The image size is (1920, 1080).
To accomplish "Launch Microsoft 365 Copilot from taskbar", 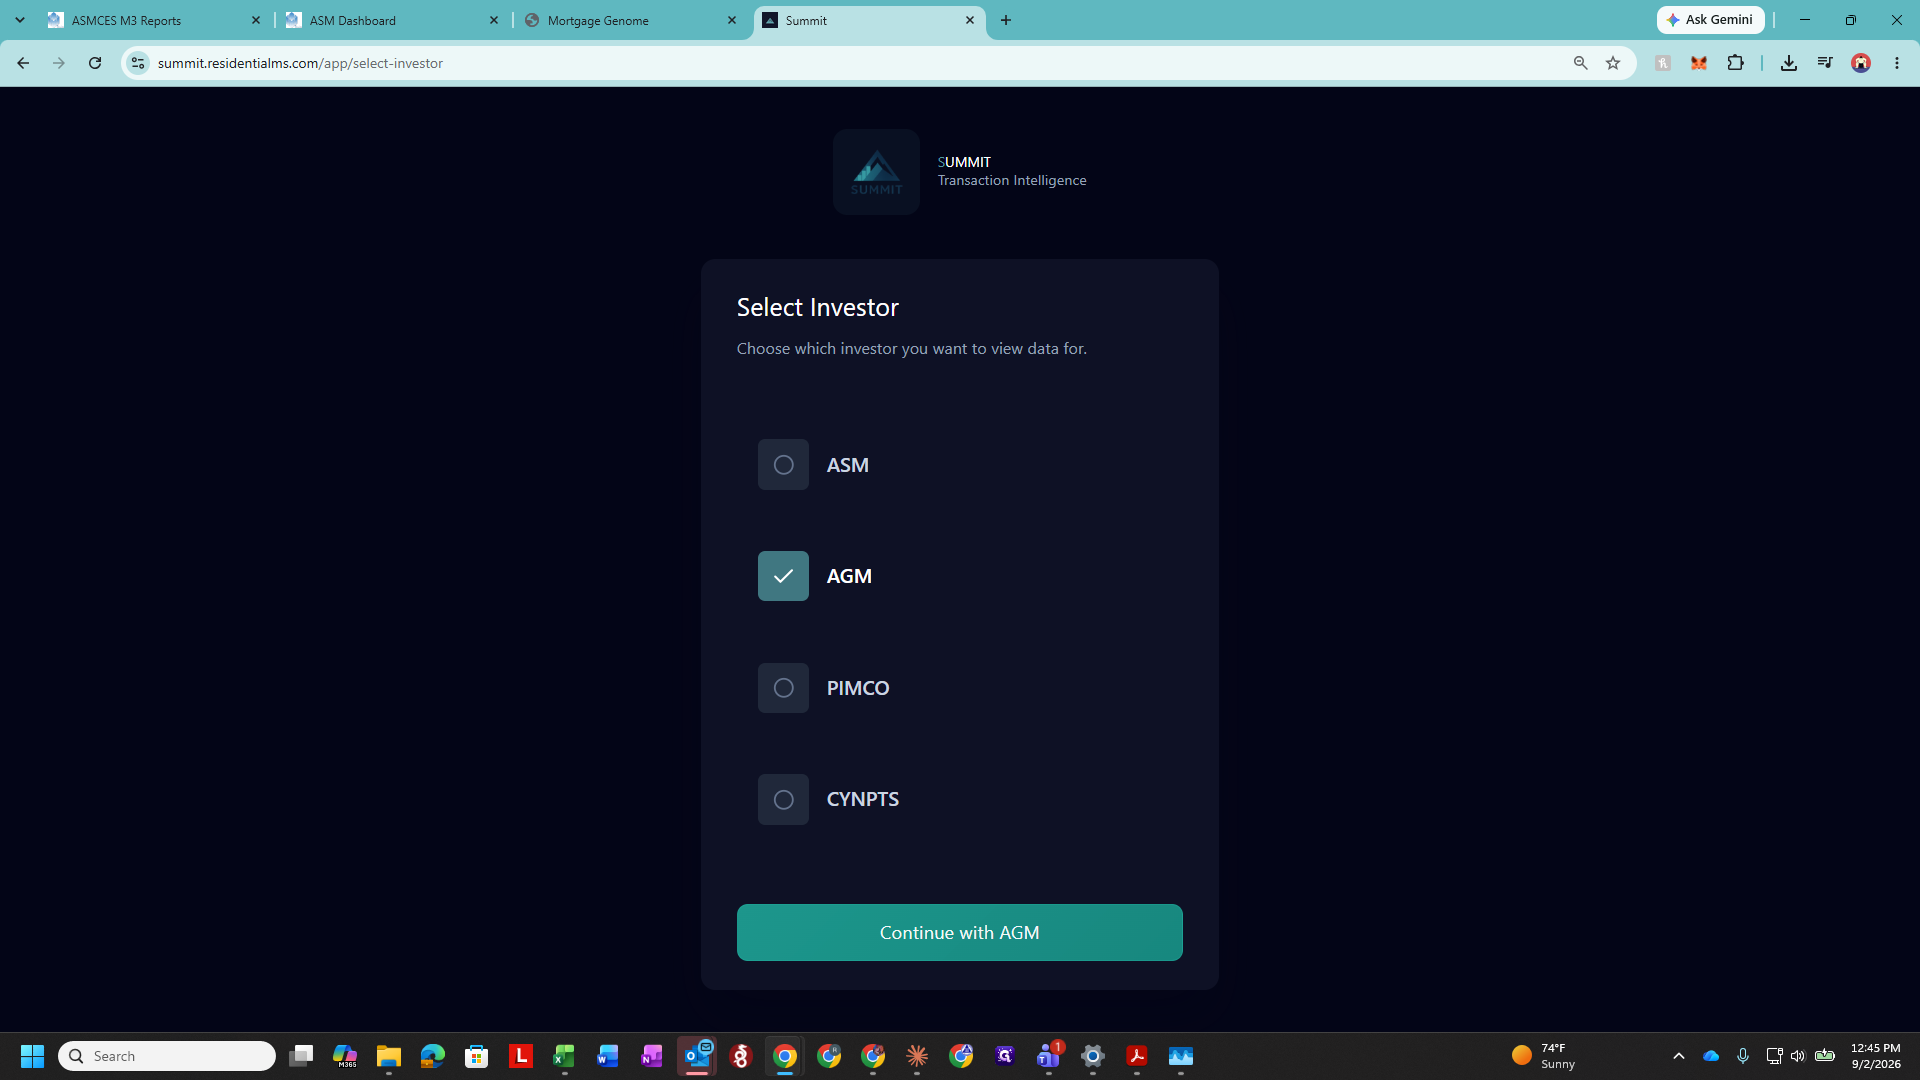I will (x=345, y=1056).
